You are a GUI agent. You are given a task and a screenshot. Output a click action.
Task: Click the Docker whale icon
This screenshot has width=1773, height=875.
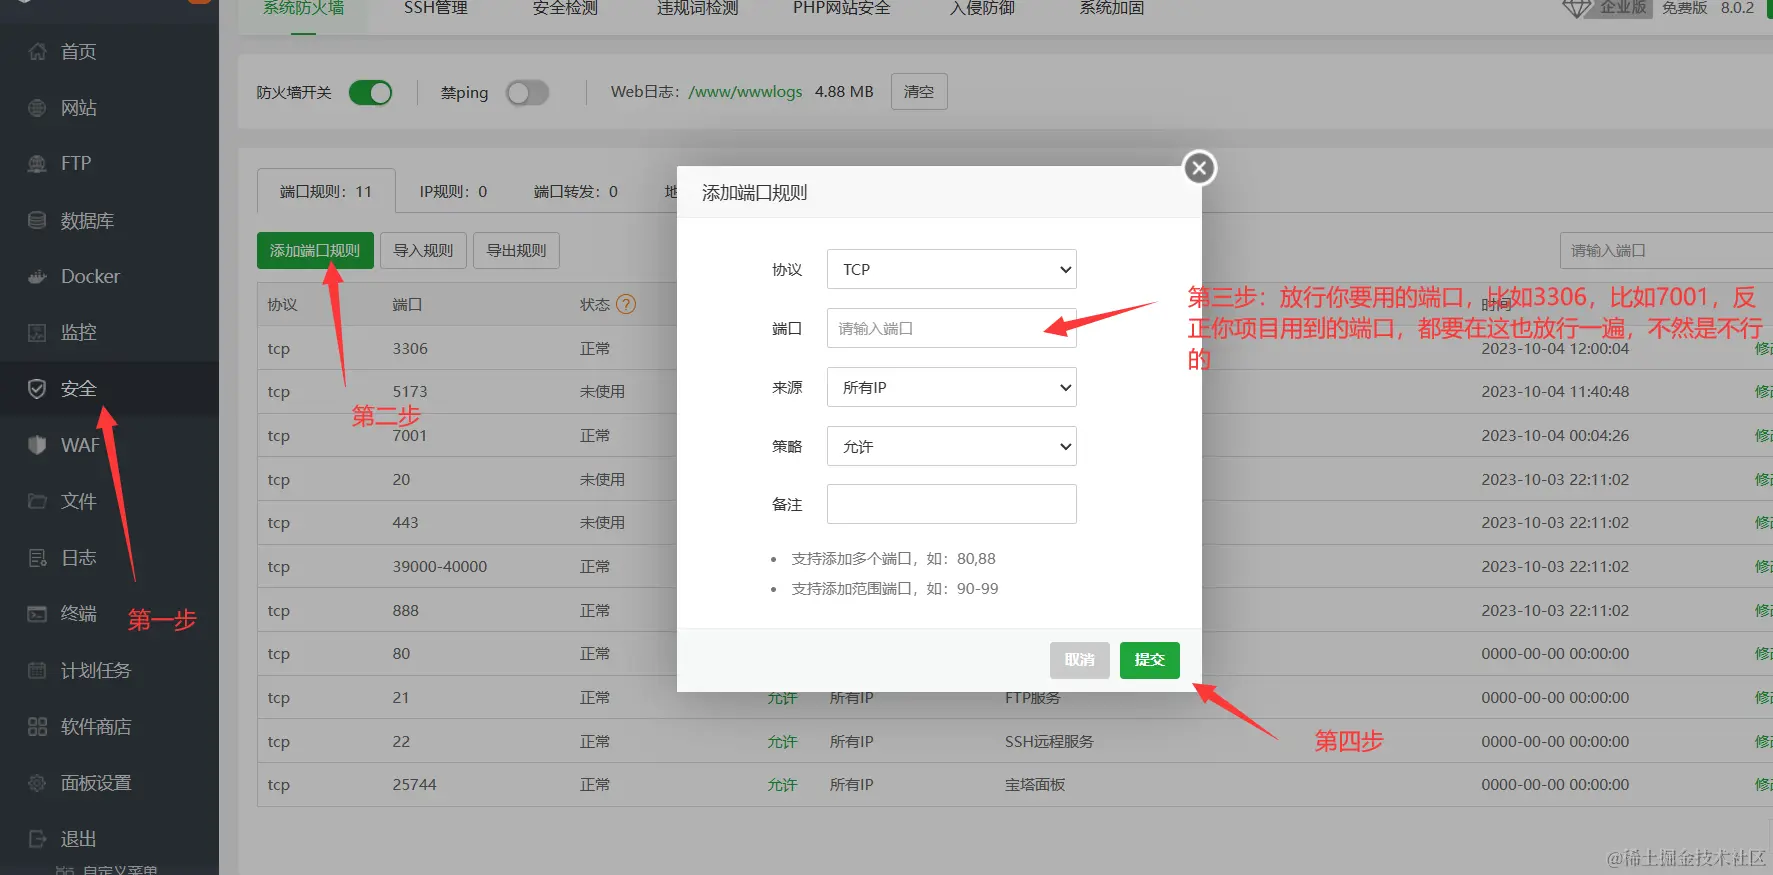click(37, 277)
